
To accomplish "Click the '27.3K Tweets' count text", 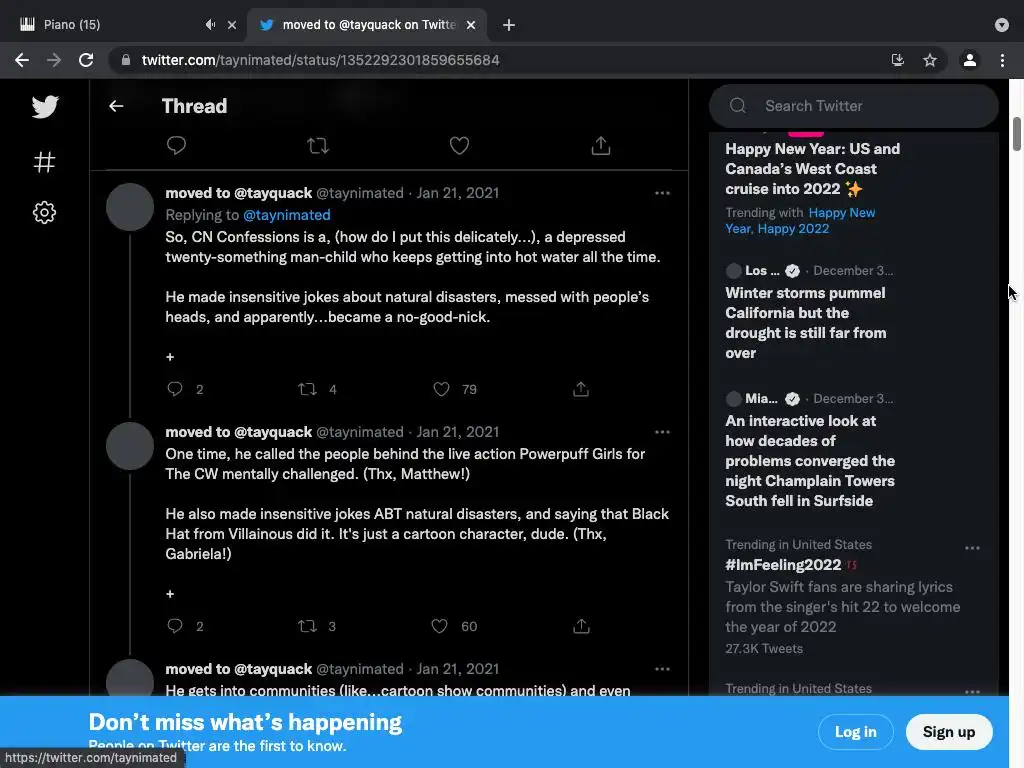I will click(x=763, y=648).
